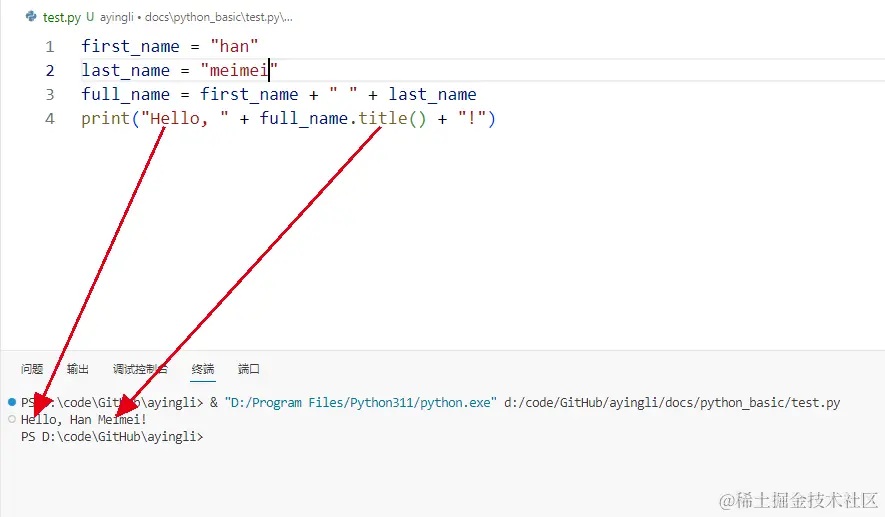
Task: Switch to the 输出 (Output) tab
Action: (78, 369)
